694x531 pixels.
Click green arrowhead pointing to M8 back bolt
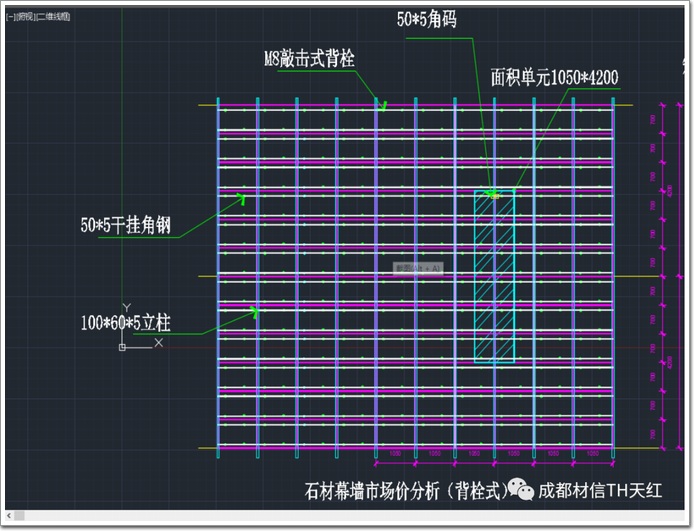381,102
